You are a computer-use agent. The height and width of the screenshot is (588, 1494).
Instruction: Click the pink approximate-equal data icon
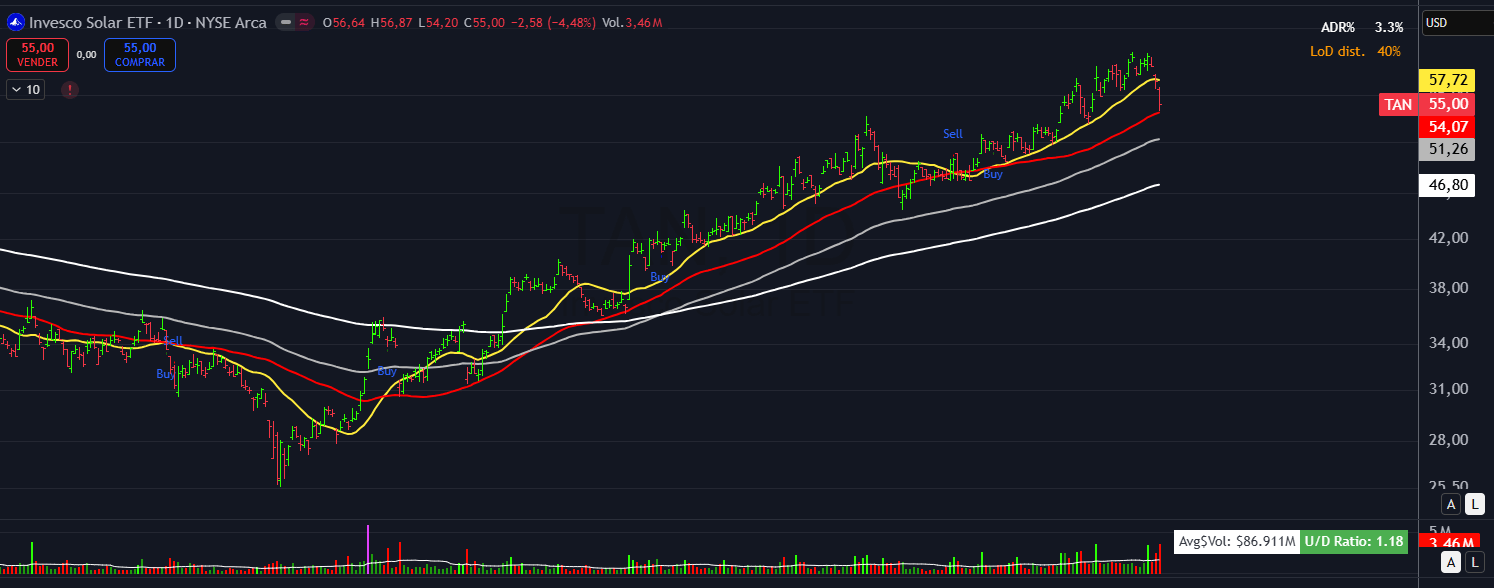(x=304, y=21)
